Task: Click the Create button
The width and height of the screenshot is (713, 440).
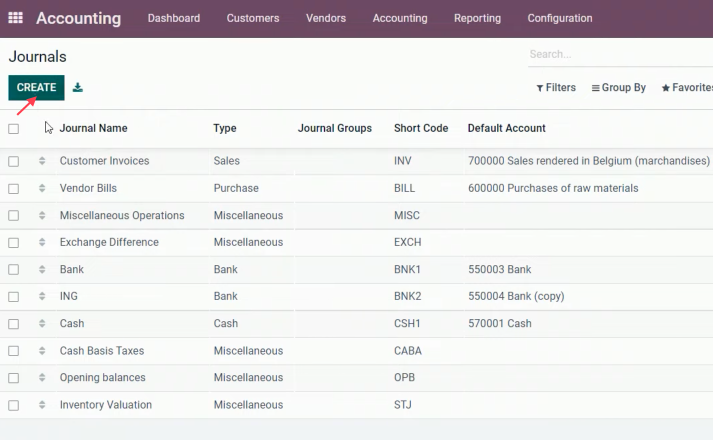Action: click(x=36, y=87)
